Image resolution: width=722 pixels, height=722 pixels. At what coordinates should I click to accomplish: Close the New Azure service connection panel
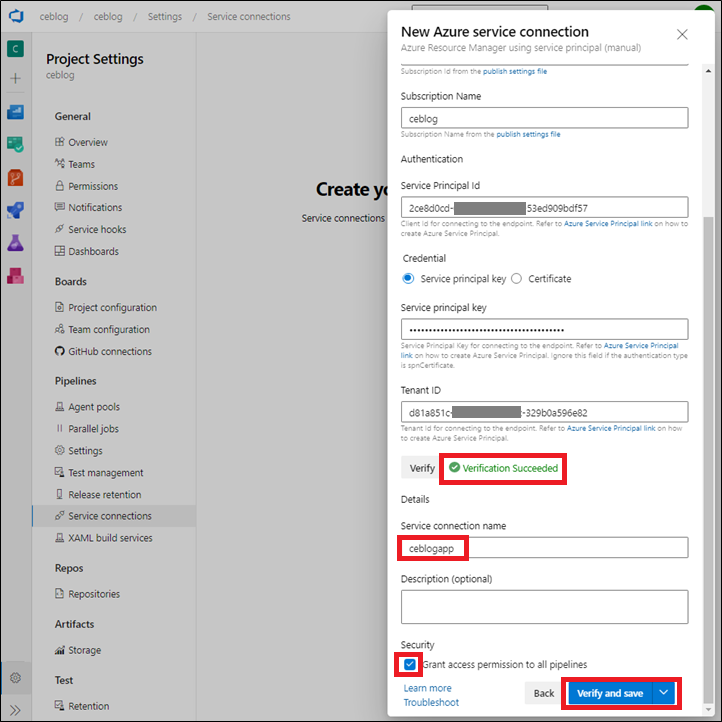click(682, 35)
